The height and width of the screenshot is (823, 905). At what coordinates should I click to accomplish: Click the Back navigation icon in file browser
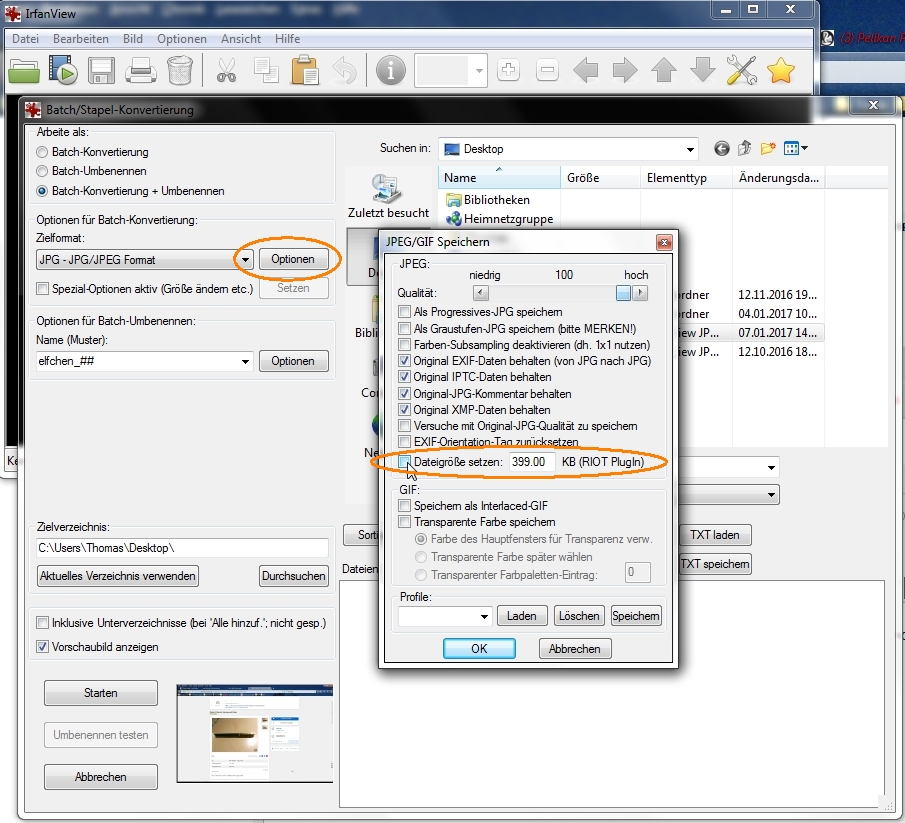tap(721, 149)
